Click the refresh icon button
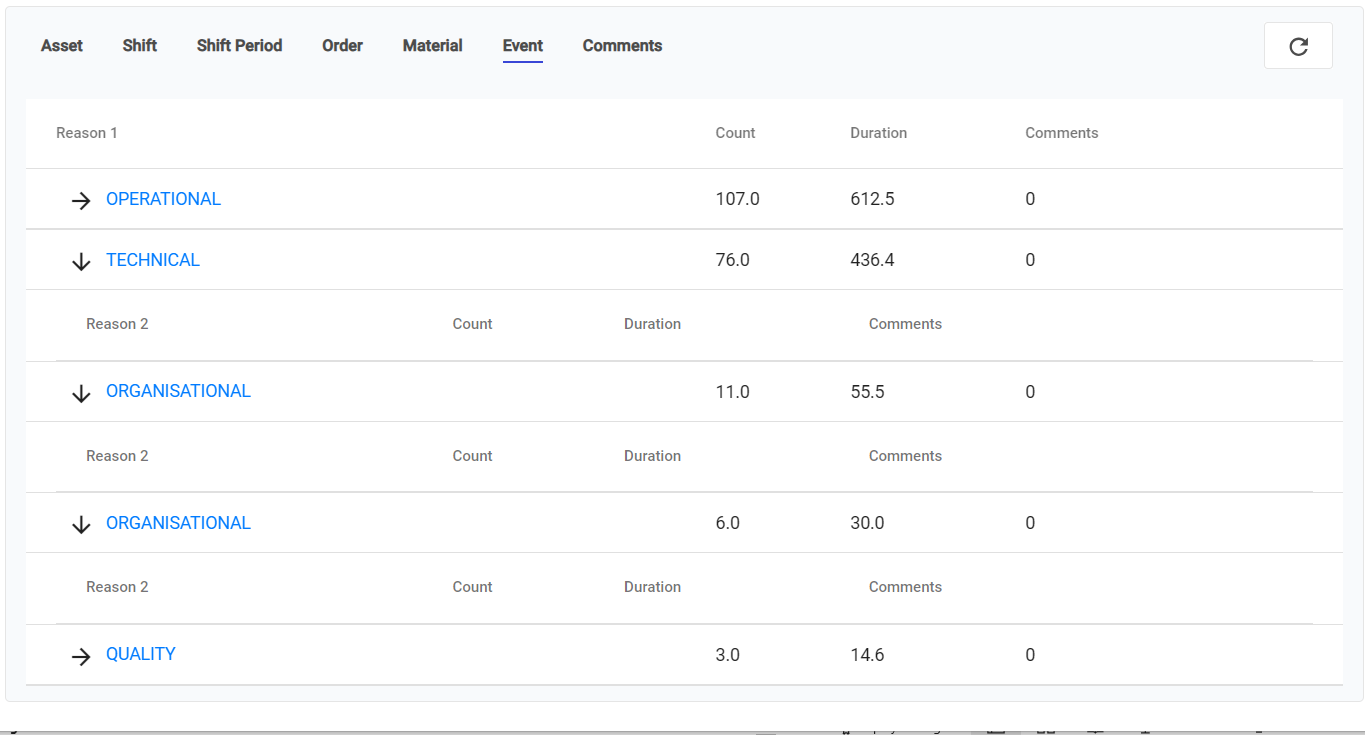1365x735 pixels. click(x=1298, y=46)
